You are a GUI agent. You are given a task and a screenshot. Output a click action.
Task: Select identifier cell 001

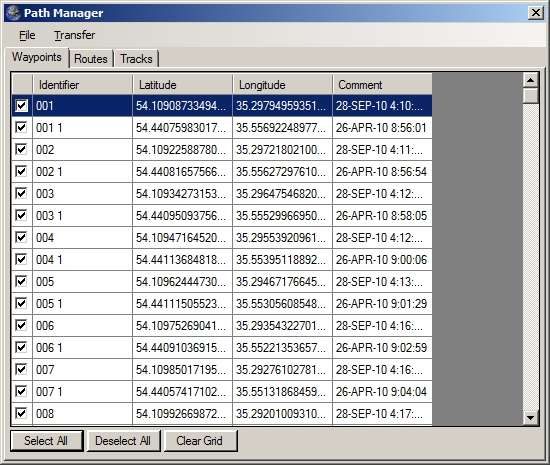click(82, 106)
